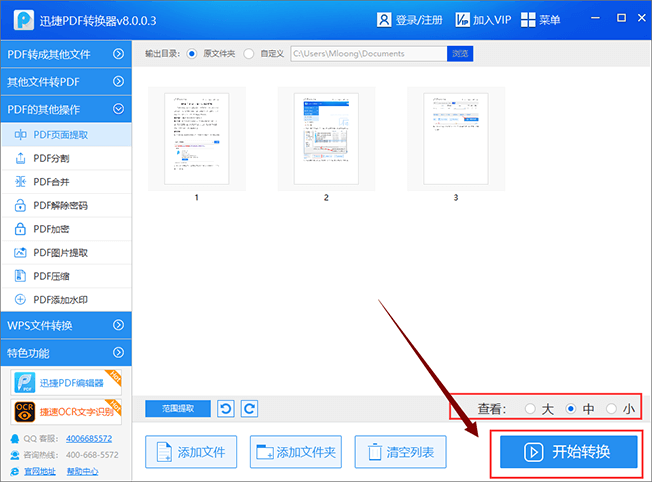Expand 其他文件转PDF section

coord(66,82)
